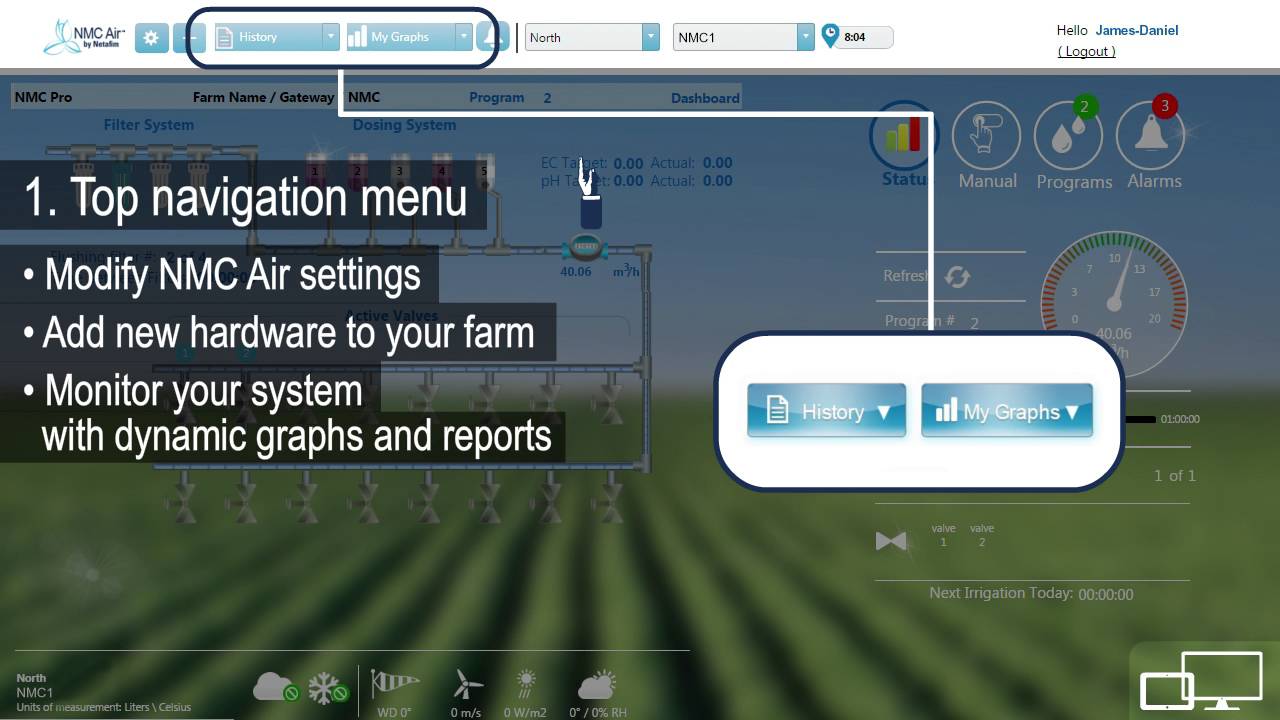Click the 'valve 1' label
The image size is (1280, 720).
point(943,535)
